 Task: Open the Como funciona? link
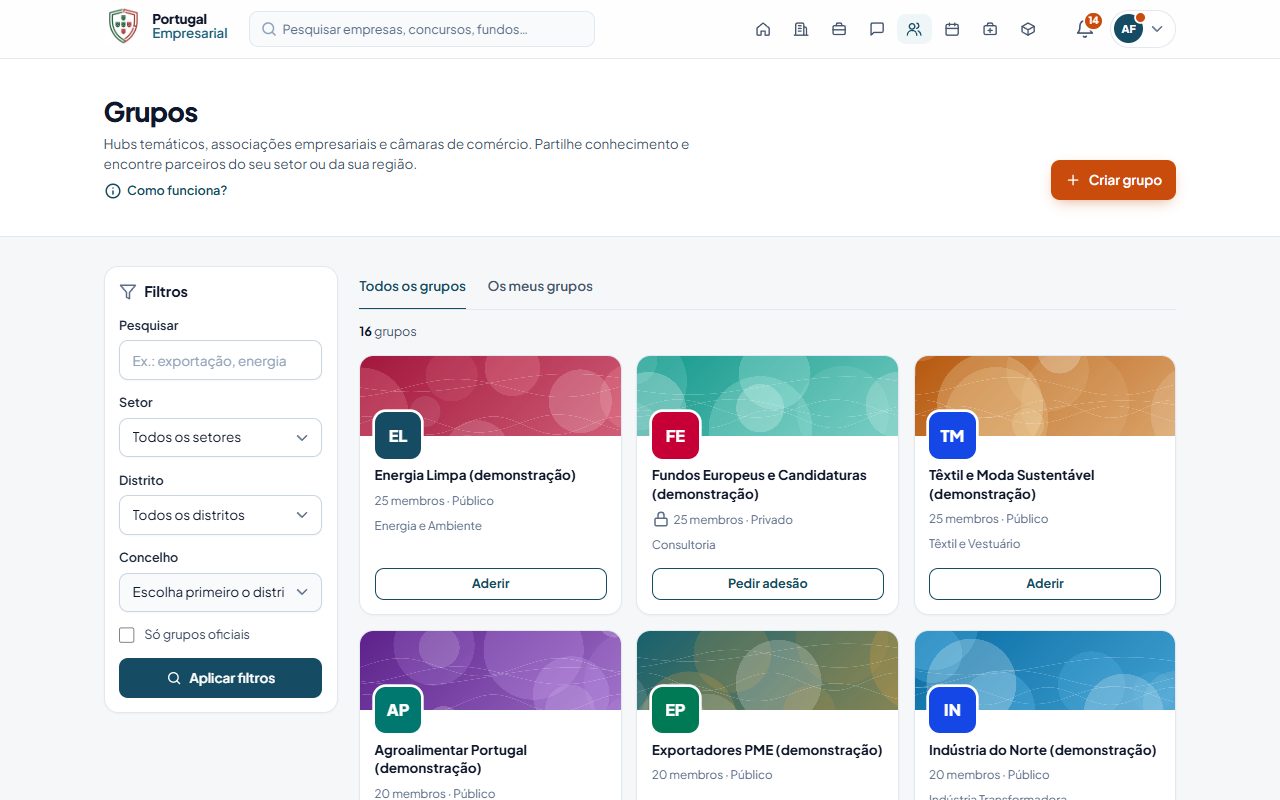click(166, 190)
